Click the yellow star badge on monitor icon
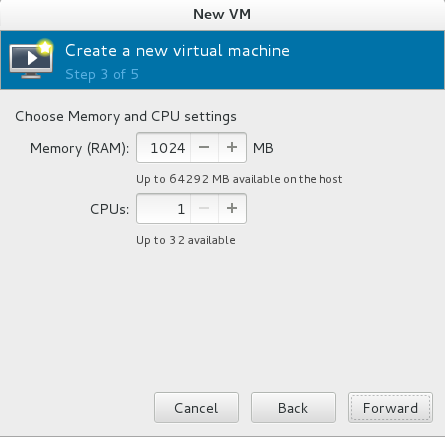Screen dimensions: 445x437 (45, 47)
